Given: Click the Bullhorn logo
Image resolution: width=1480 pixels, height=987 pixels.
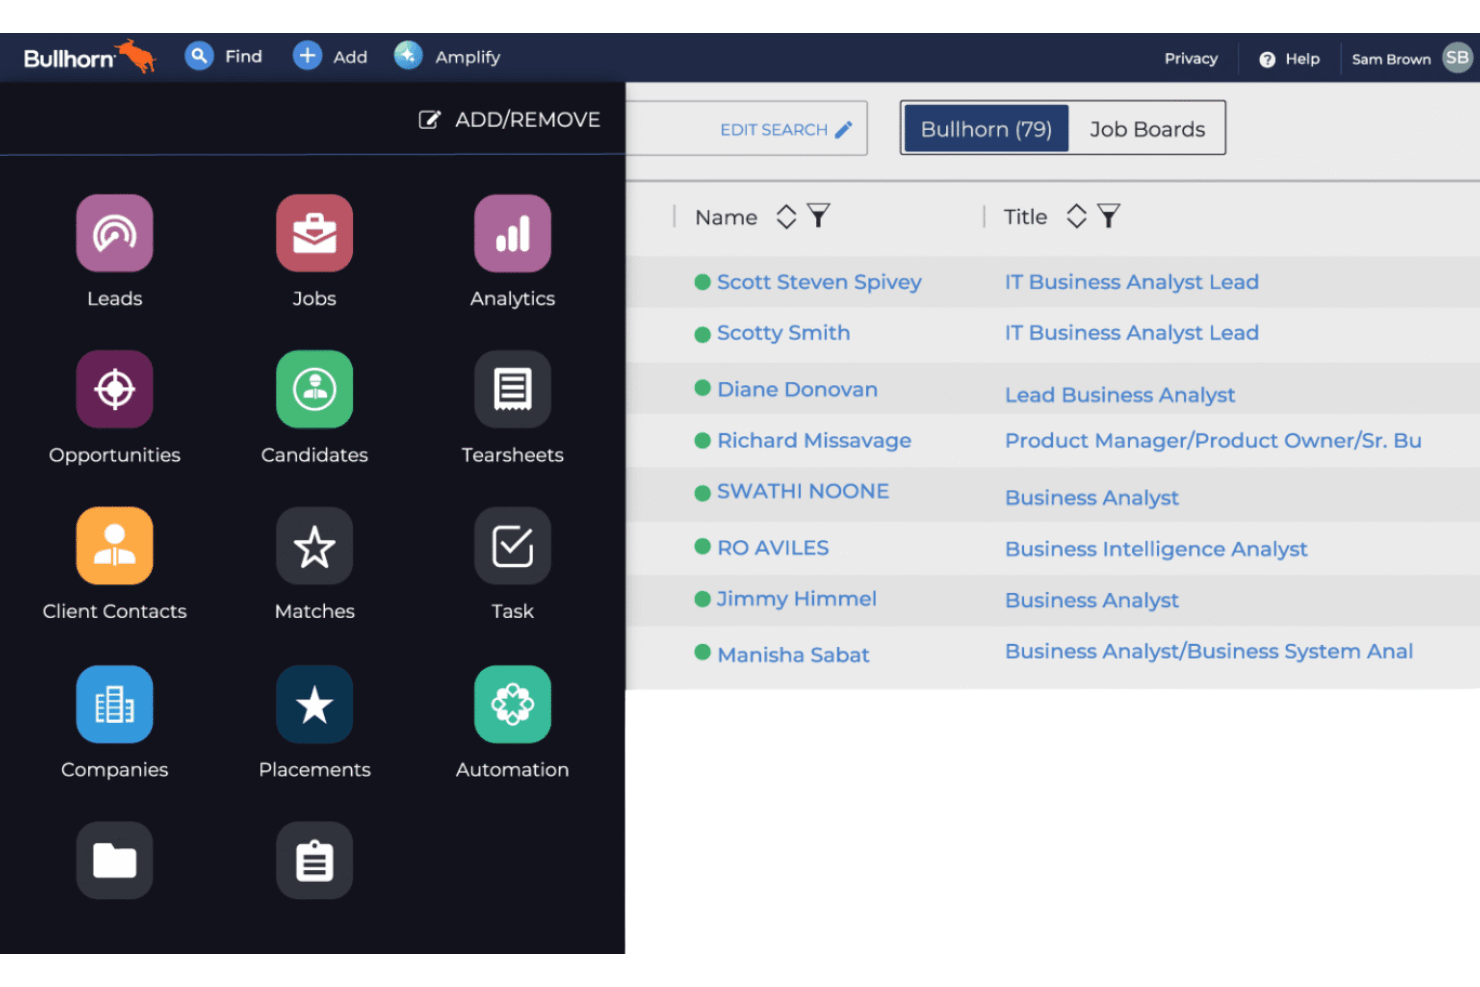Looking at the screenshot, I should click(89, 57).
